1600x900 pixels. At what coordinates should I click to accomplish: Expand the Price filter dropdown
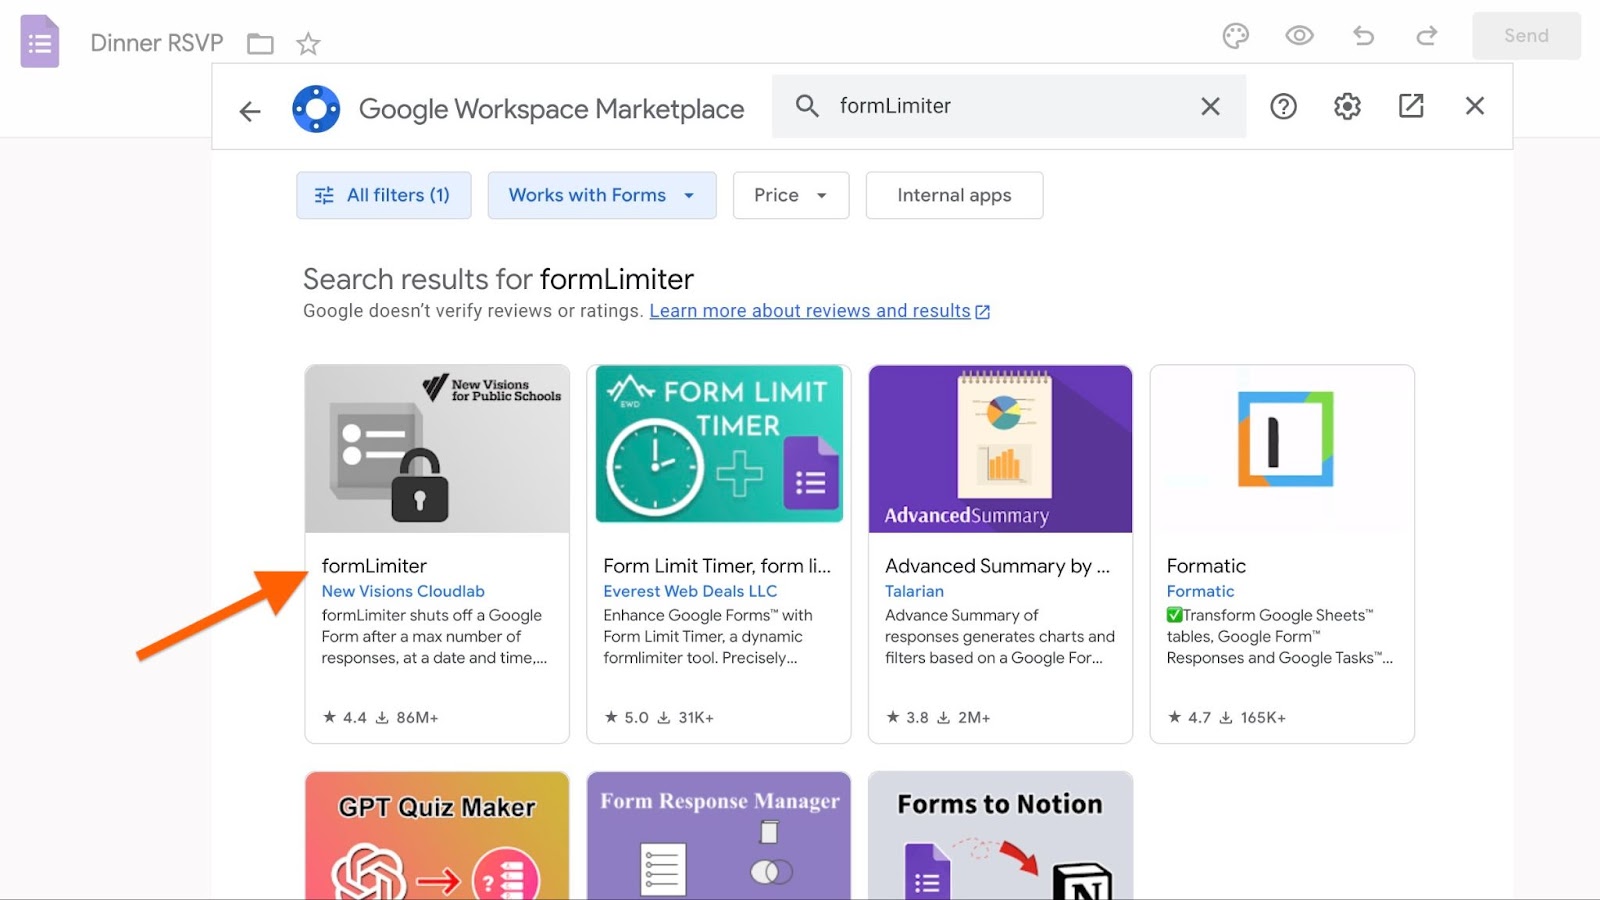point(790,195)
